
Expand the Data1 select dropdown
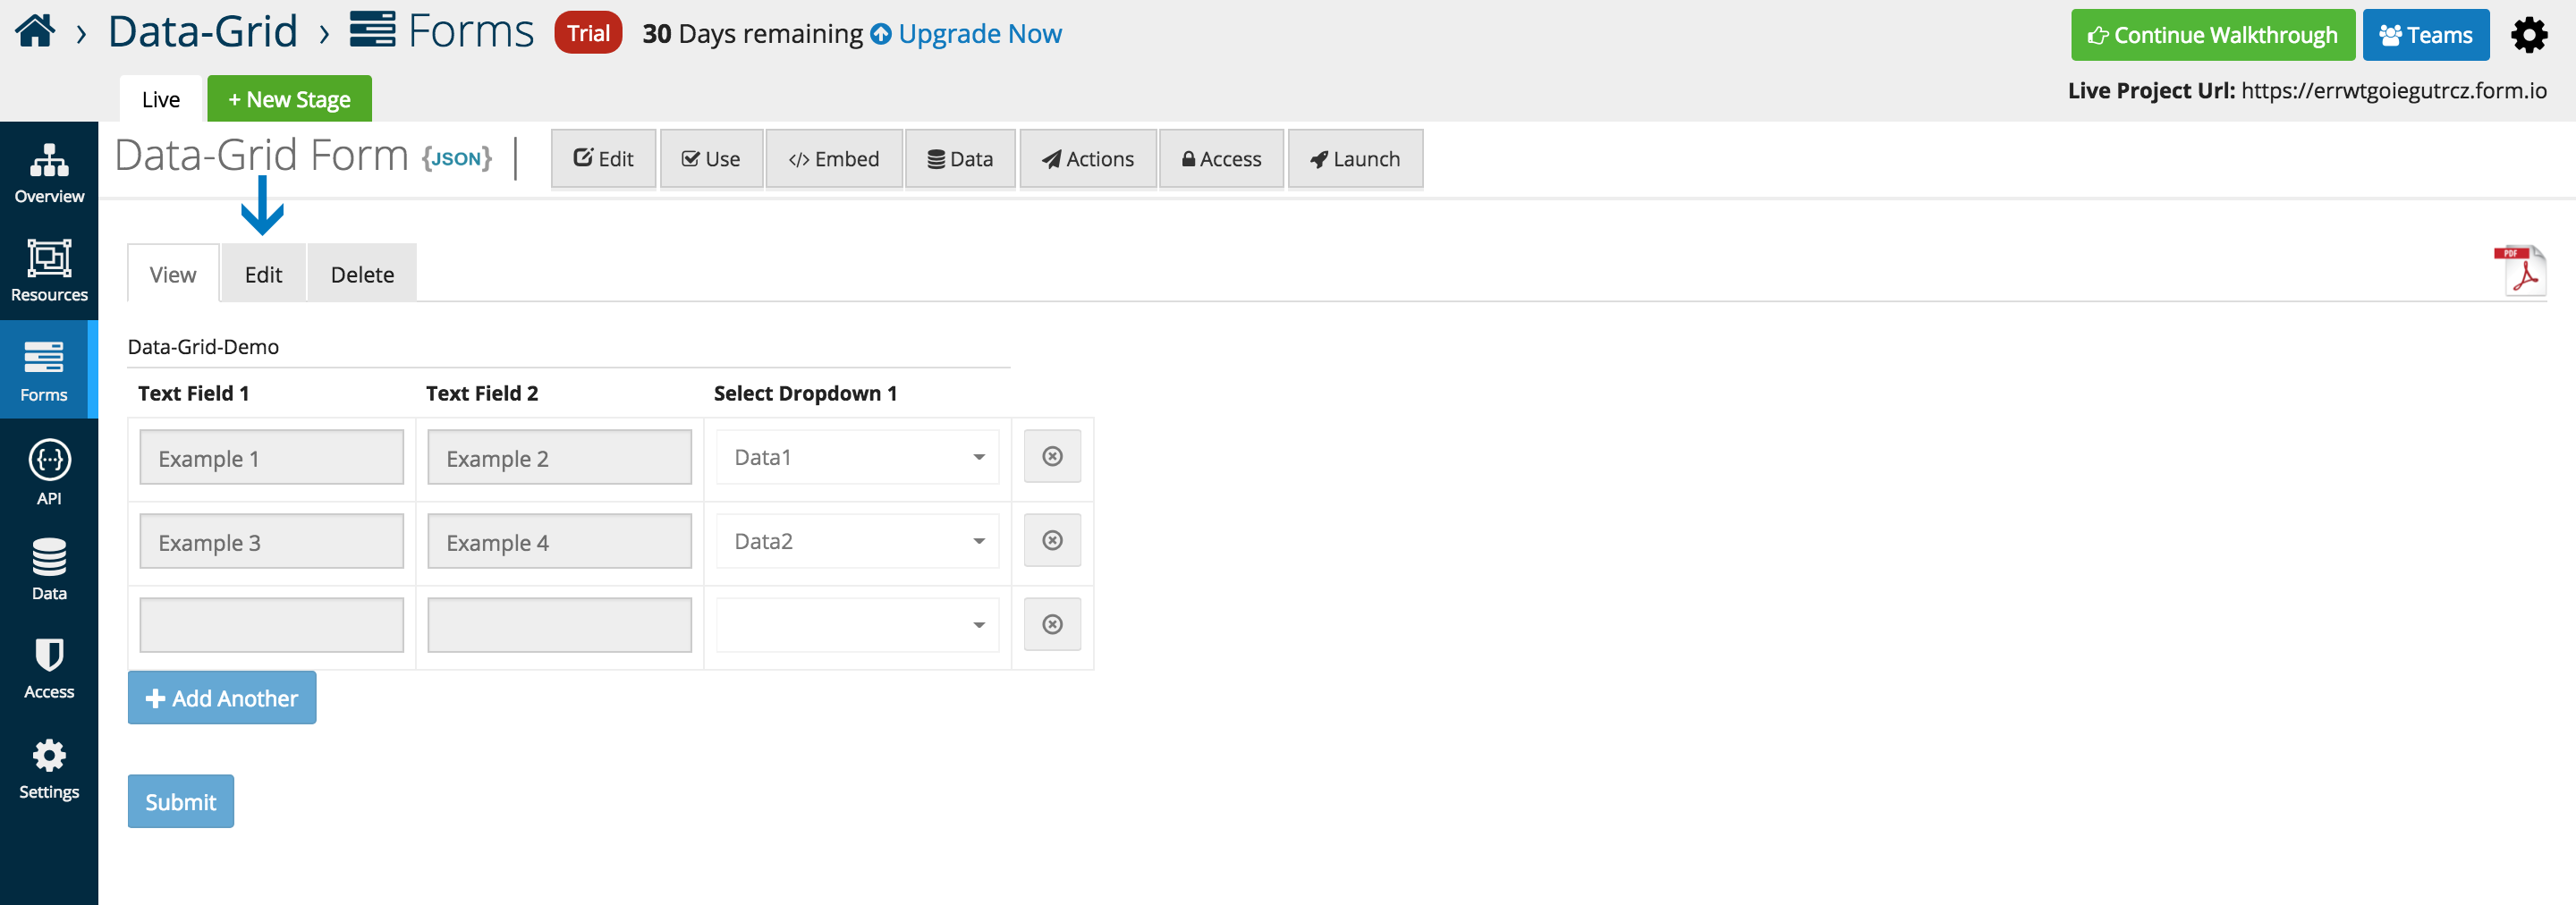pyautogui.click(x=857, y=457)
